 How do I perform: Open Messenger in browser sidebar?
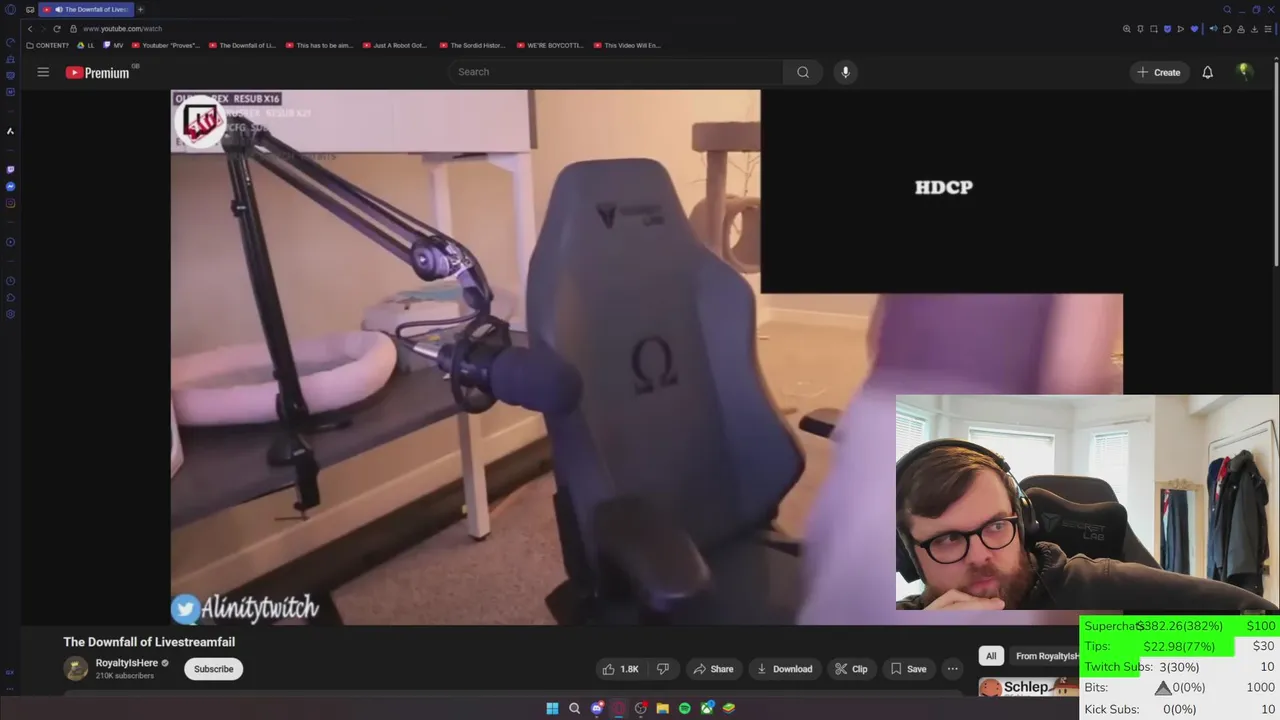coord(10,187)
